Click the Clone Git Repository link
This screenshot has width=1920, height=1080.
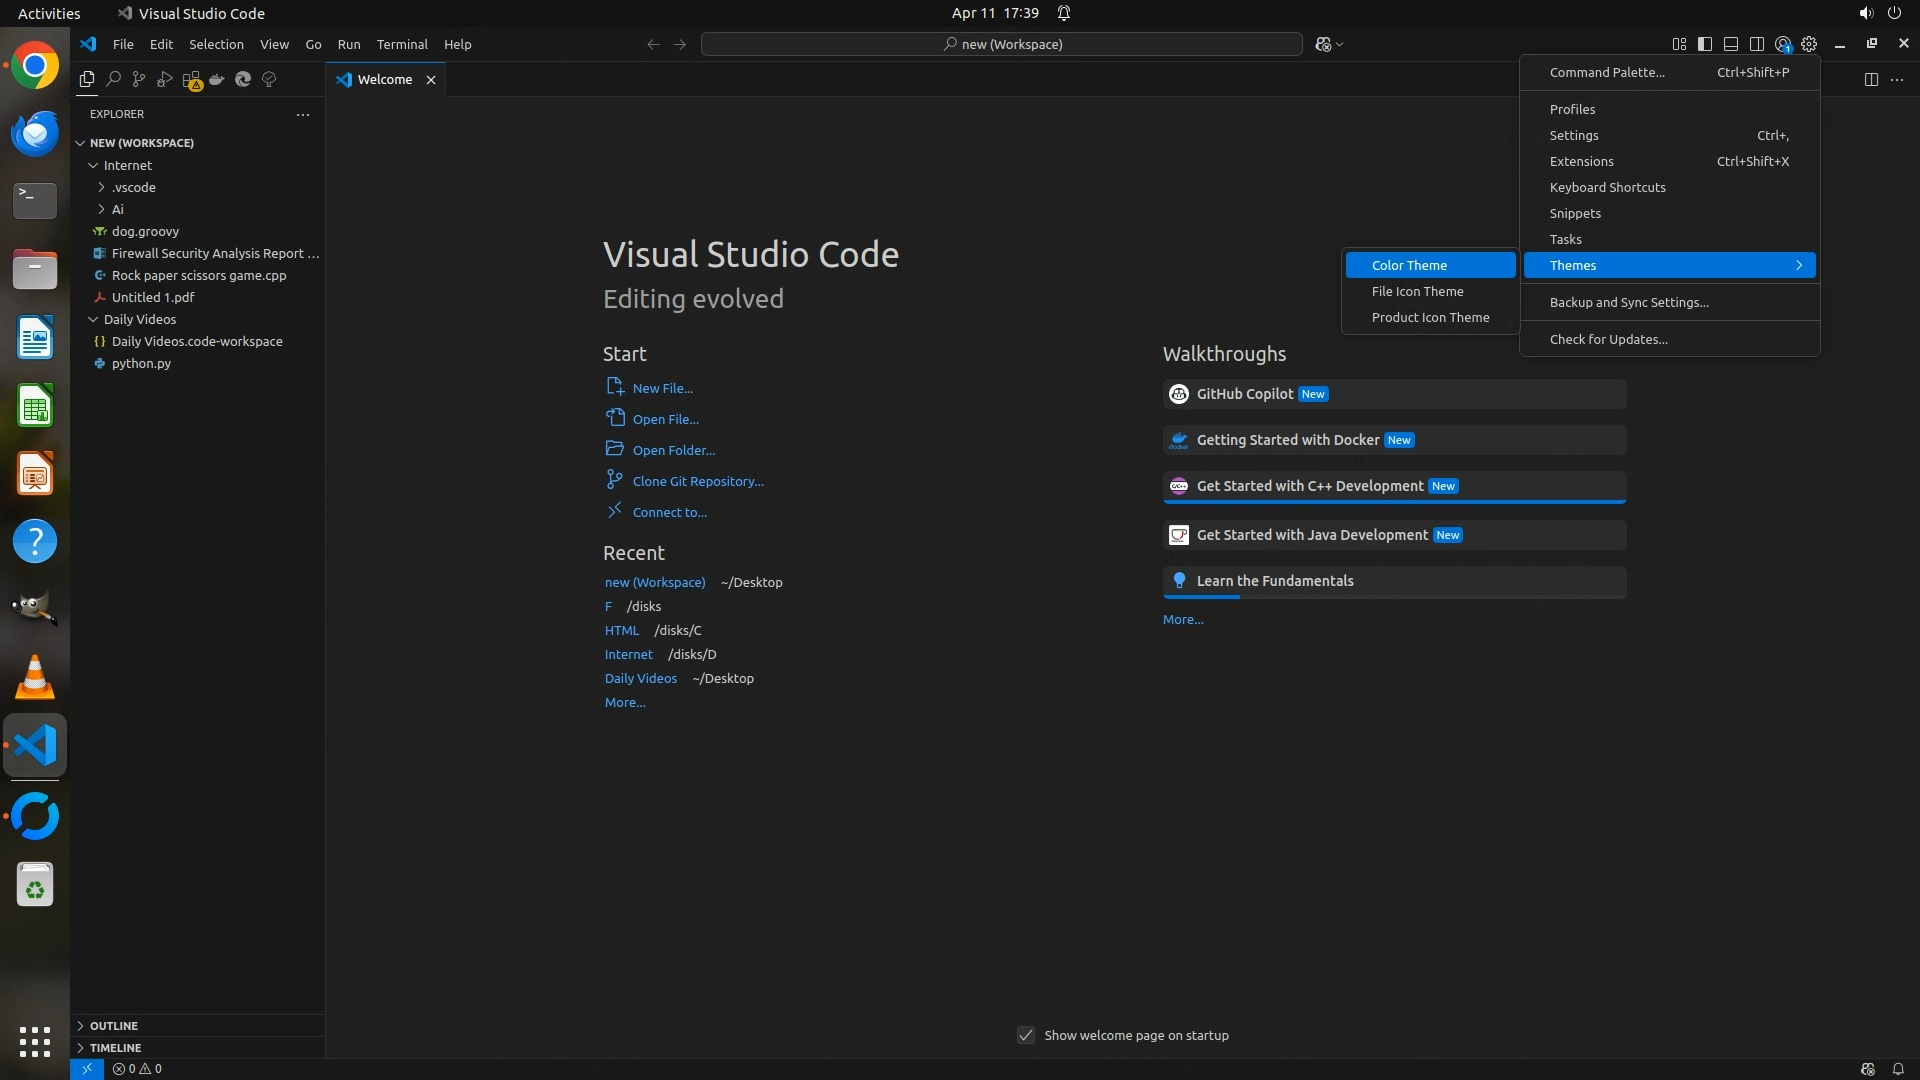[x=697, y=481]
